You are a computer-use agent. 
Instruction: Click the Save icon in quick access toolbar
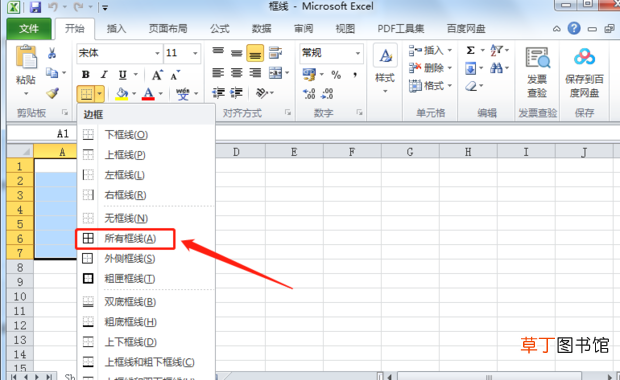pyautogui.click(x=36, y=7)
